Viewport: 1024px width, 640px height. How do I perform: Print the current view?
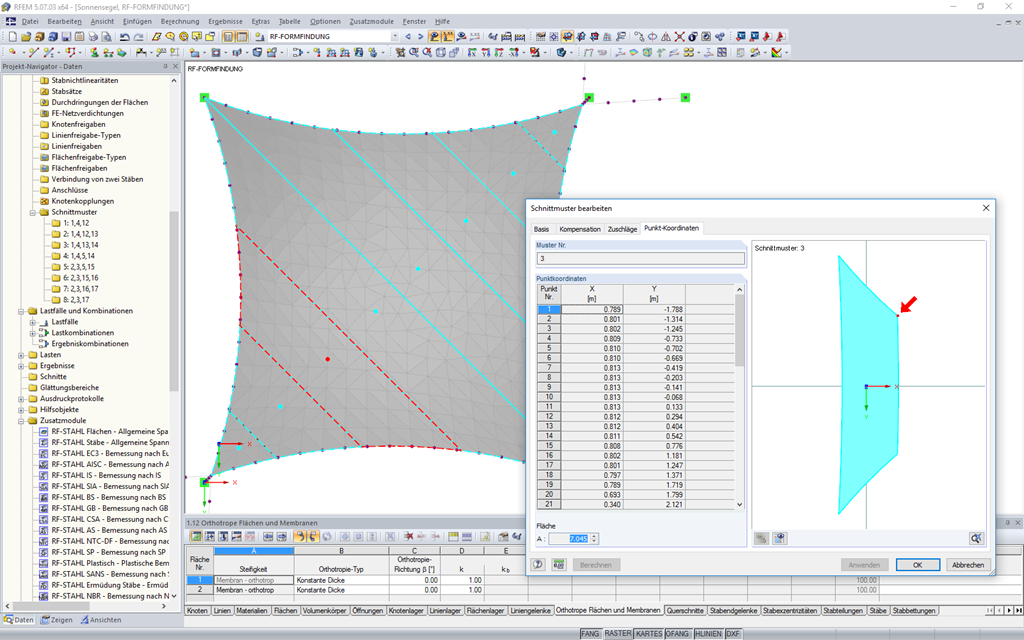(x=93, y=37)
